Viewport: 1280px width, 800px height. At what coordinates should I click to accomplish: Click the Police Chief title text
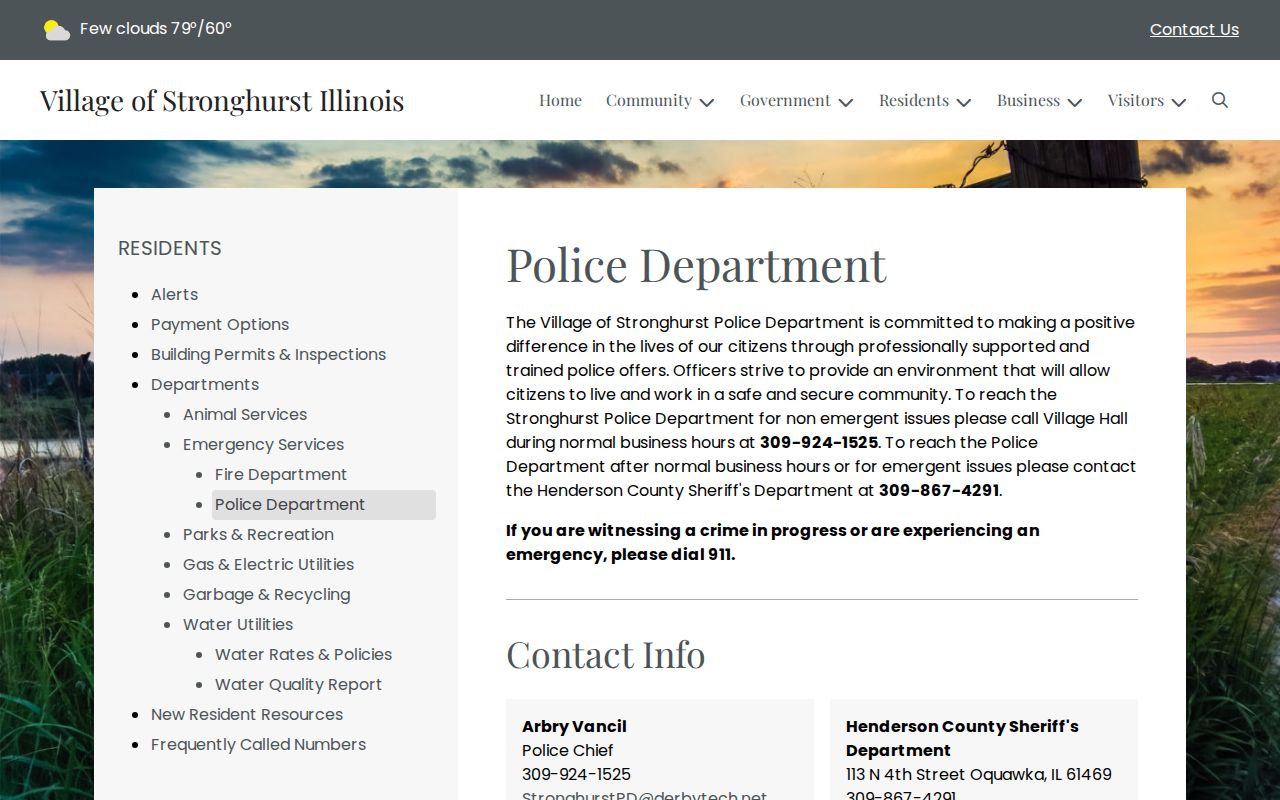coord(568,750)
